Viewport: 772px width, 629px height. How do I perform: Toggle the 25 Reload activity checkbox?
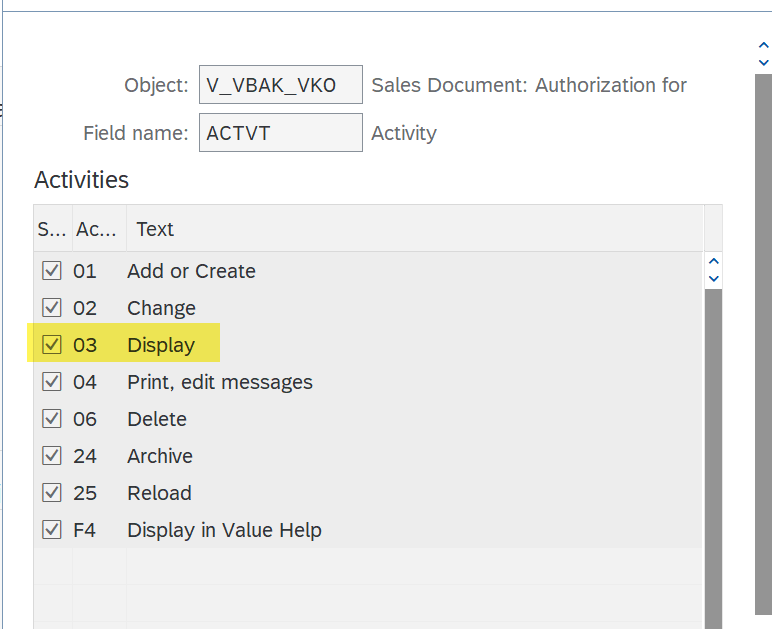(51, 493)
